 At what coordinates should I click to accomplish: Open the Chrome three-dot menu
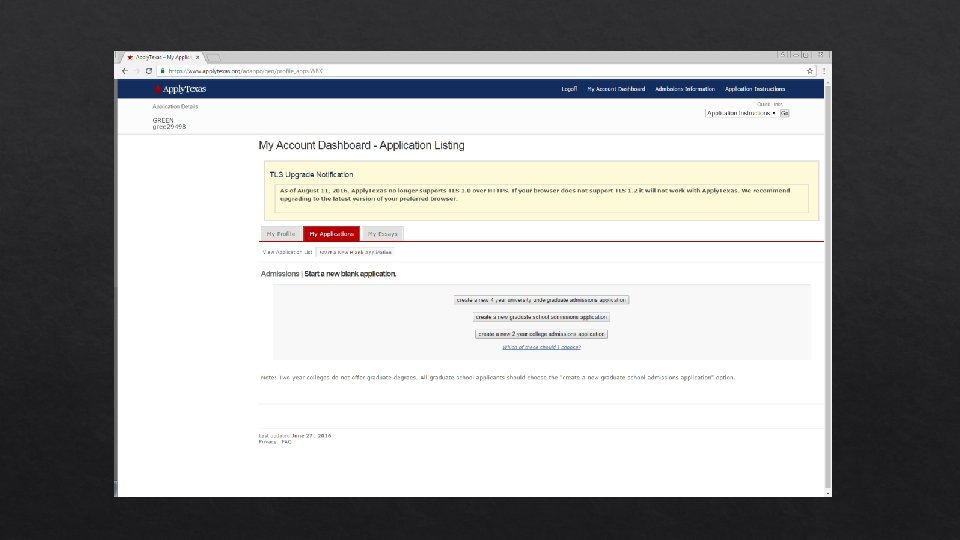pyautogui.click(x=823, y=71)
